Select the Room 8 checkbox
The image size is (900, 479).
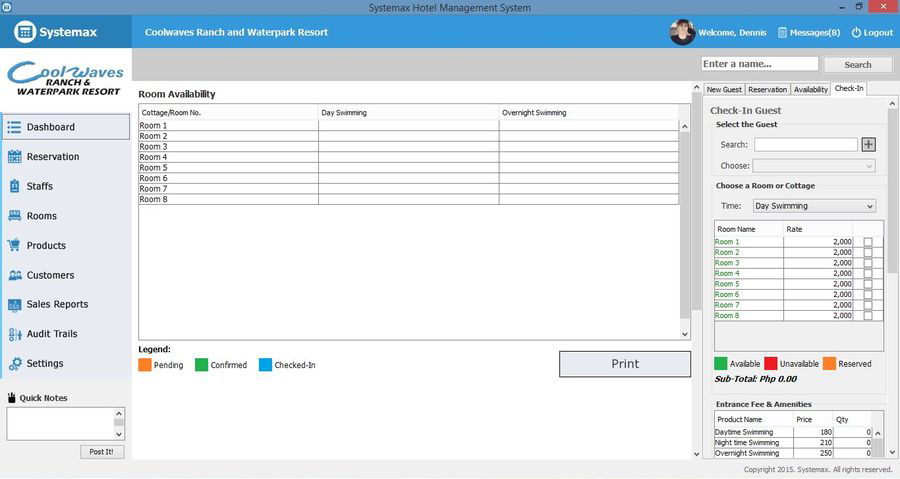tap(868, 316)
